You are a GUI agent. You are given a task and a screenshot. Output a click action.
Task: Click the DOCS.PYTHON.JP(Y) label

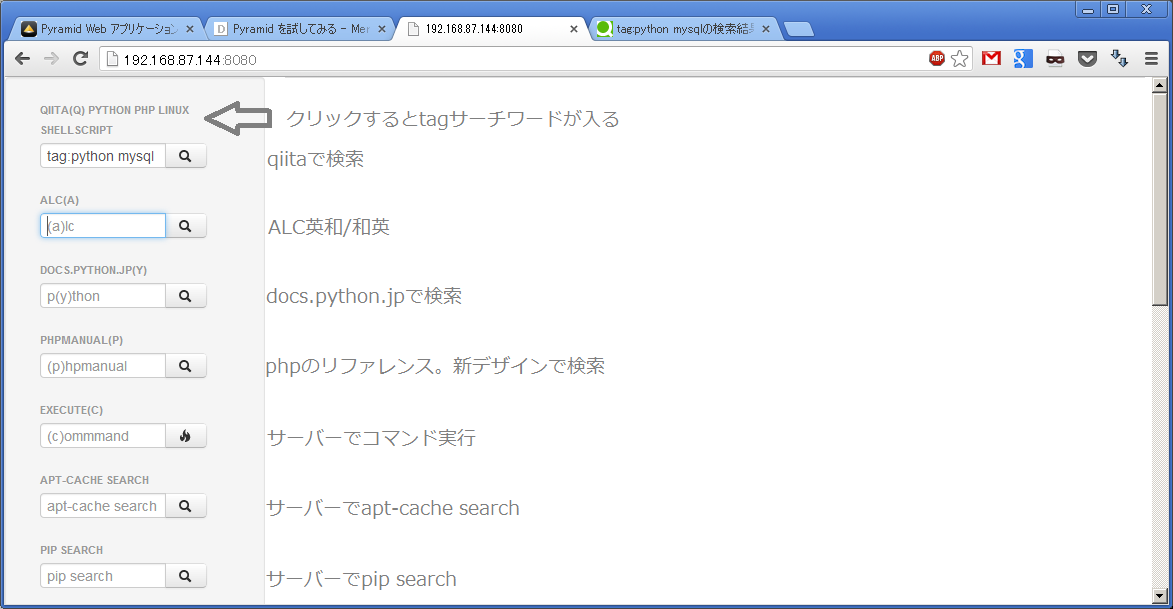[x=94, y=270]
